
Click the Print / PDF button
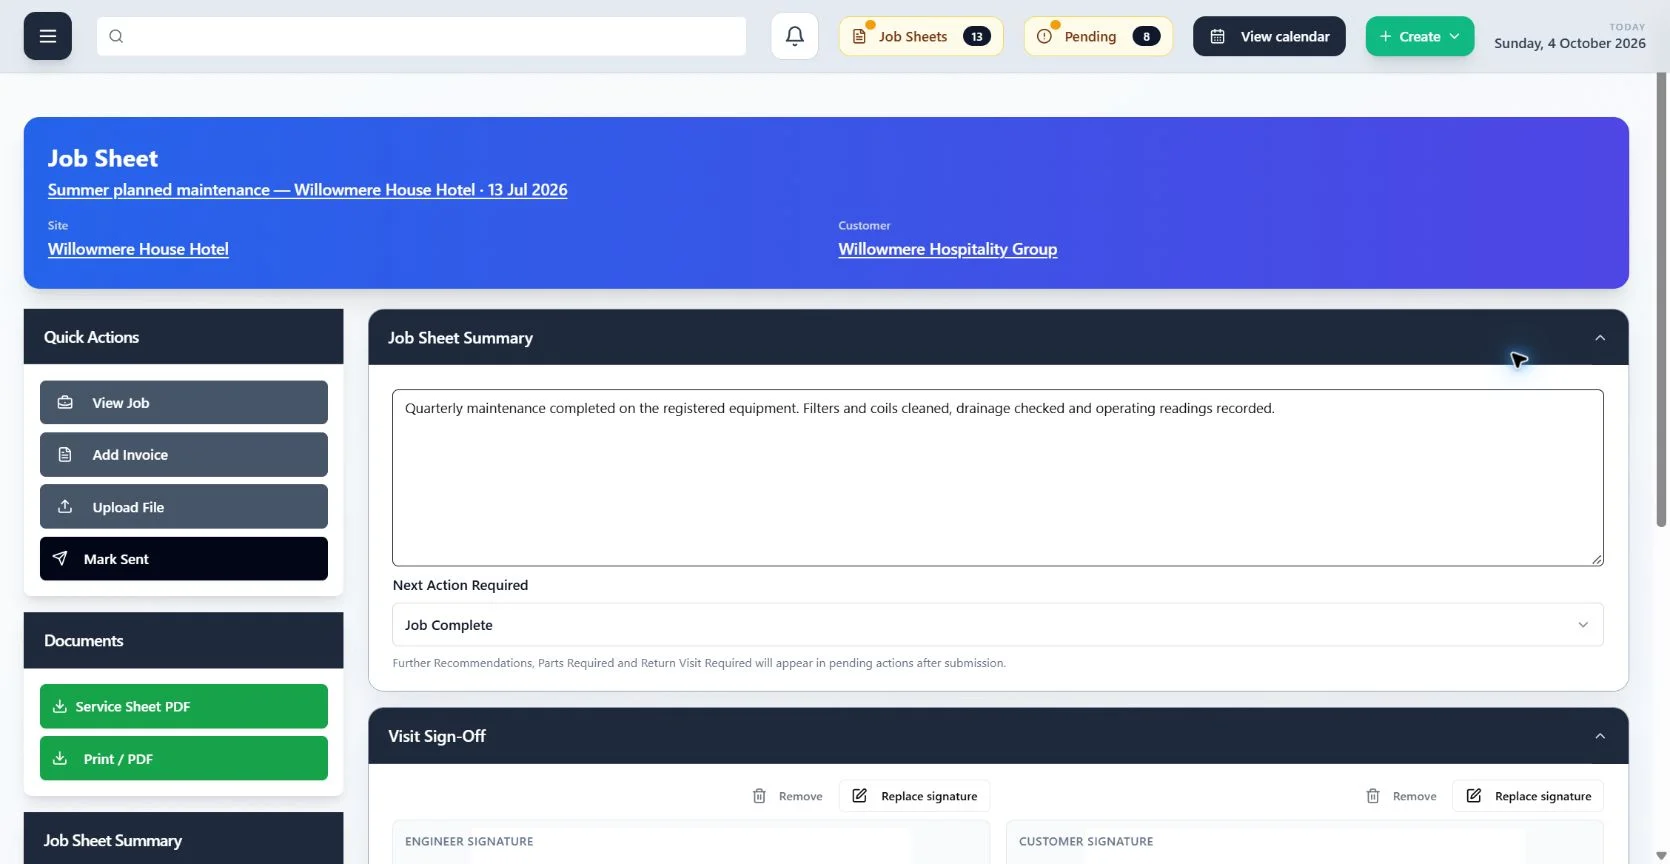point(184,758)
